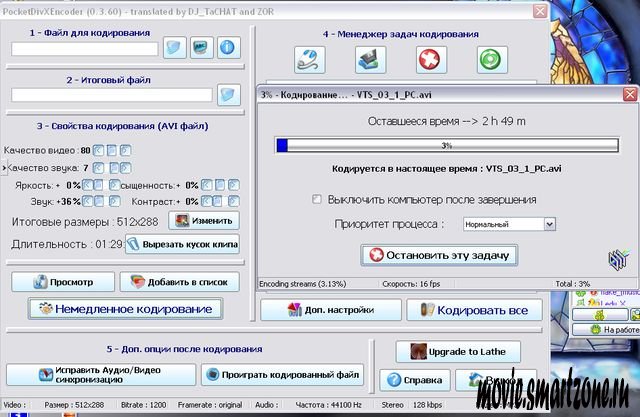Decrease audio quality with left arrow
640x417 pixels.
tap(98, 168)
